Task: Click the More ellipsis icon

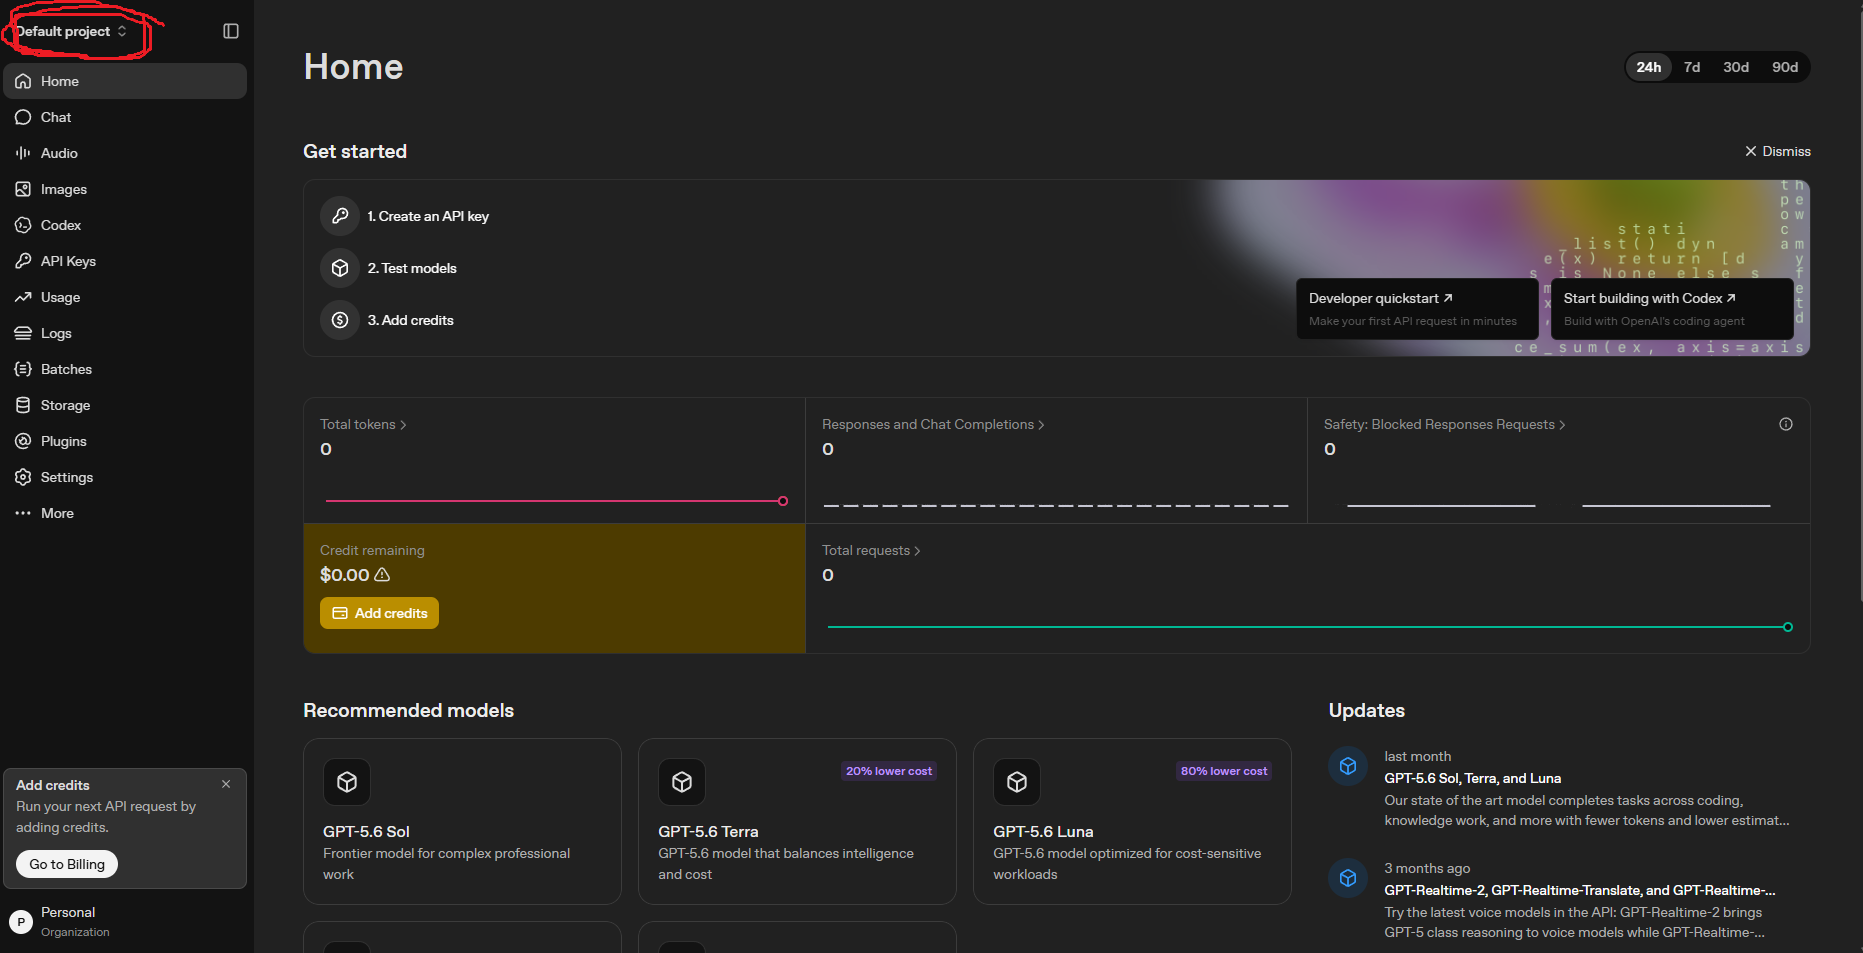Action: 23,513
